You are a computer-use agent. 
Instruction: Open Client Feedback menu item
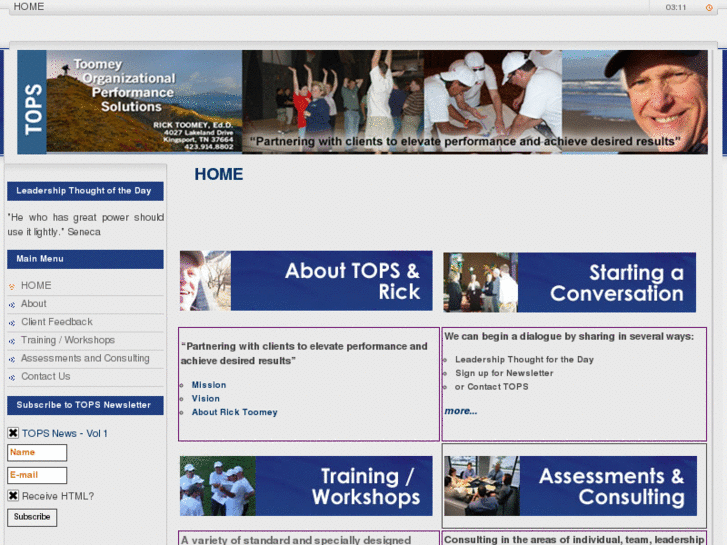pos(57,321)
